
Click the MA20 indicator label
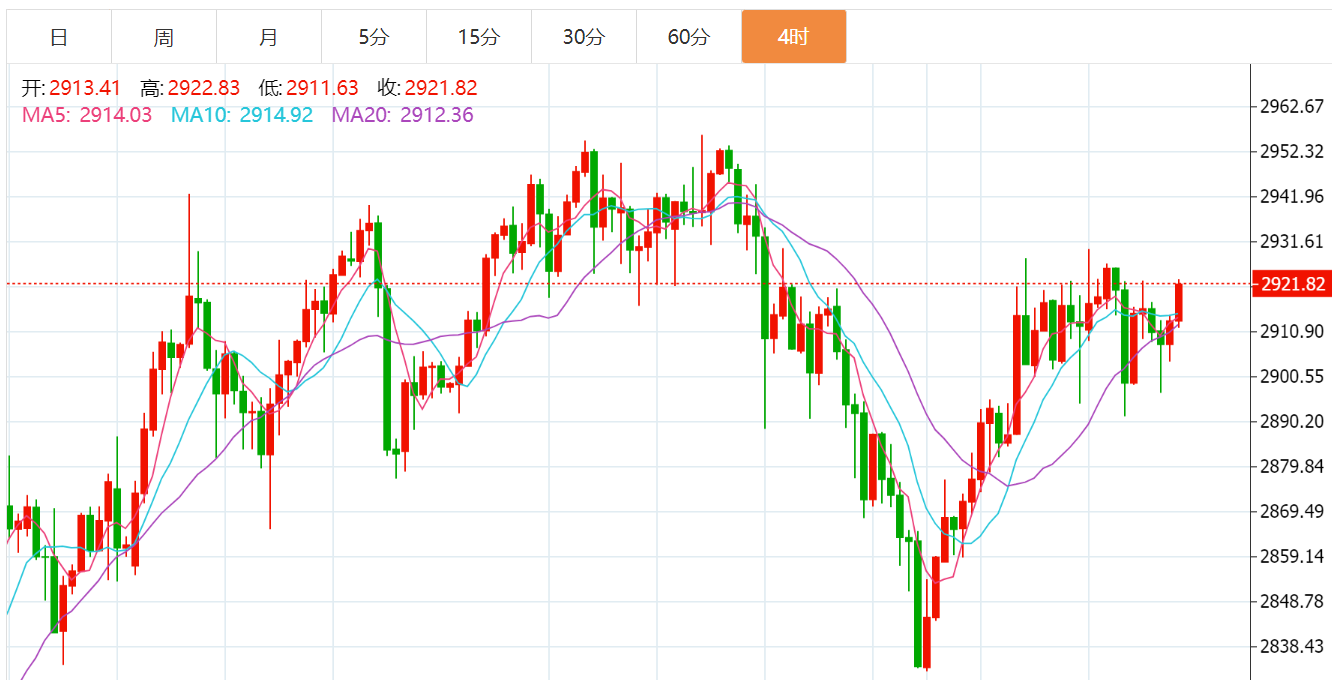point(403,115)
